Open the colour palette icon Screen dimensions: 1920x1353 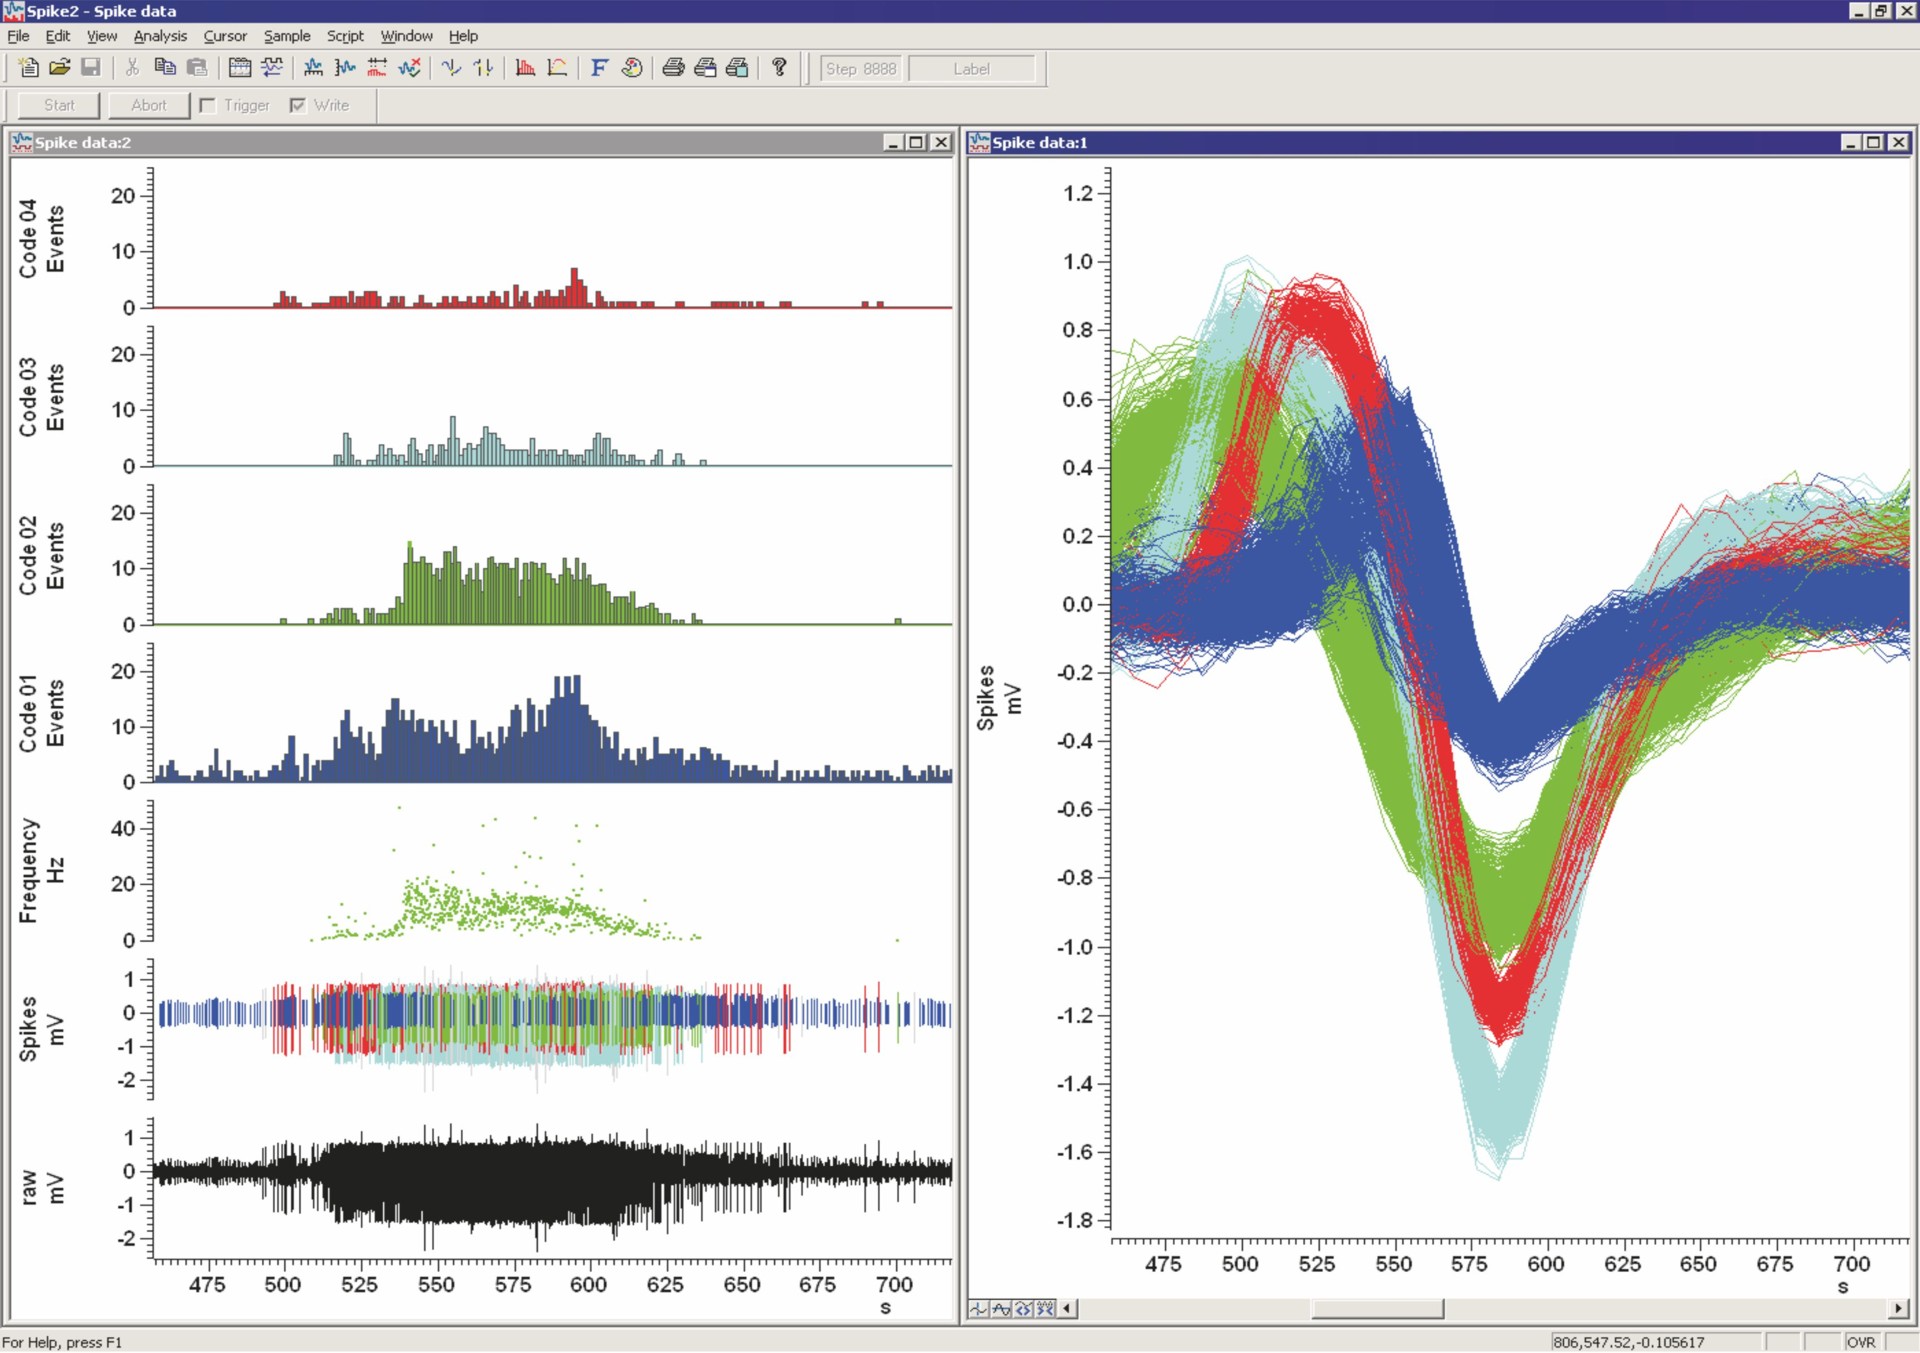(x=632, y=68)
